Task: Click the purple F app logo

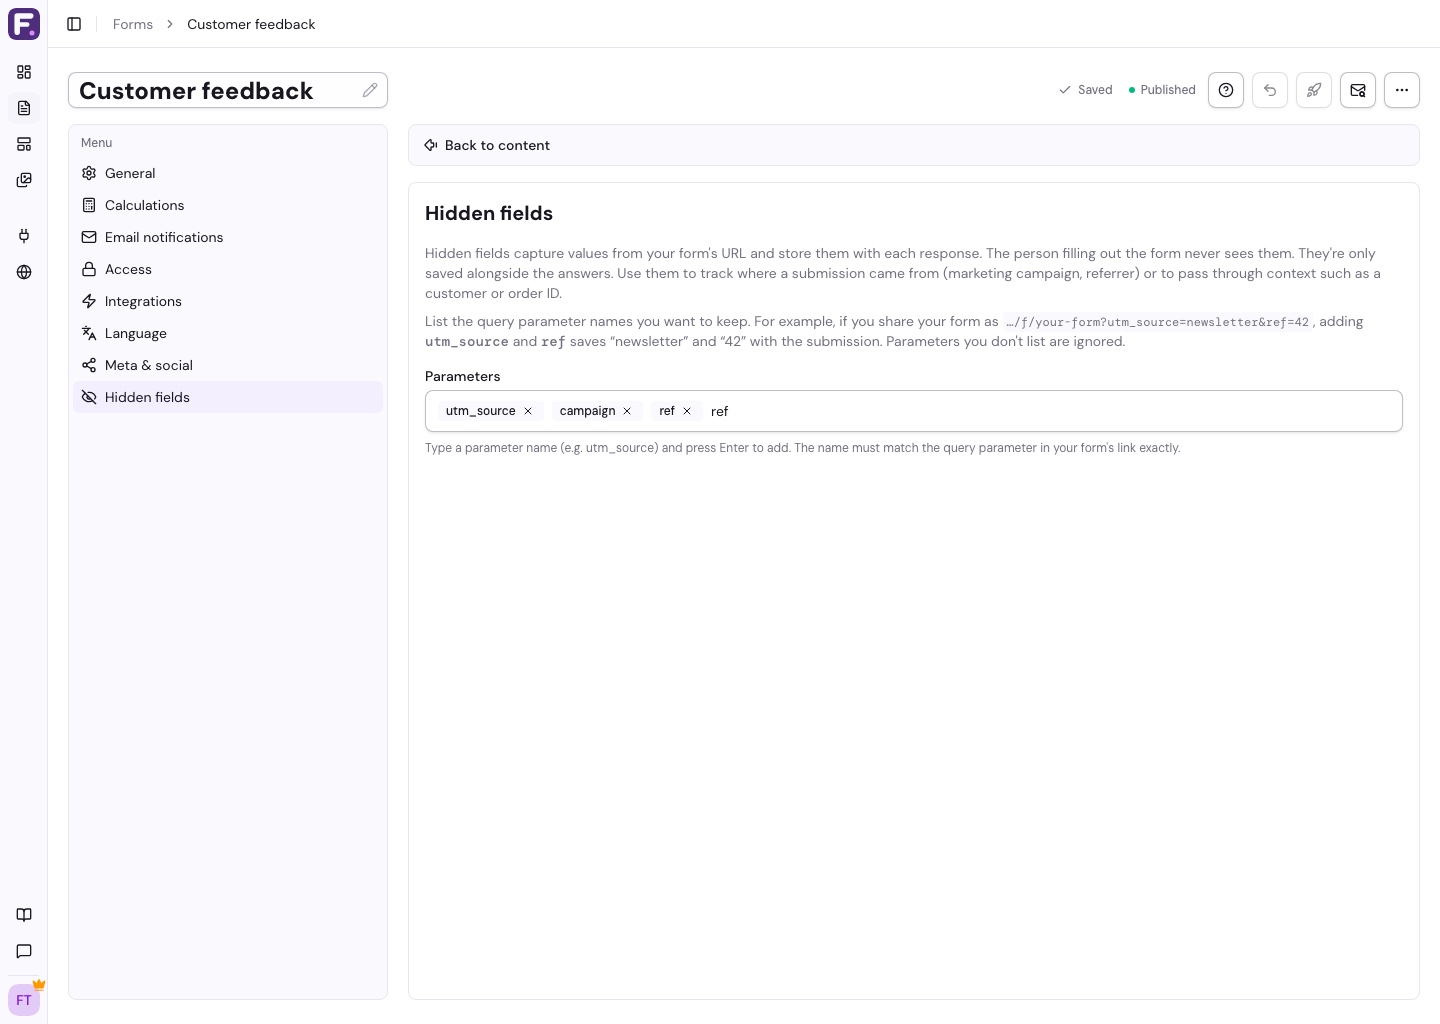Action: tap(24, 24)
